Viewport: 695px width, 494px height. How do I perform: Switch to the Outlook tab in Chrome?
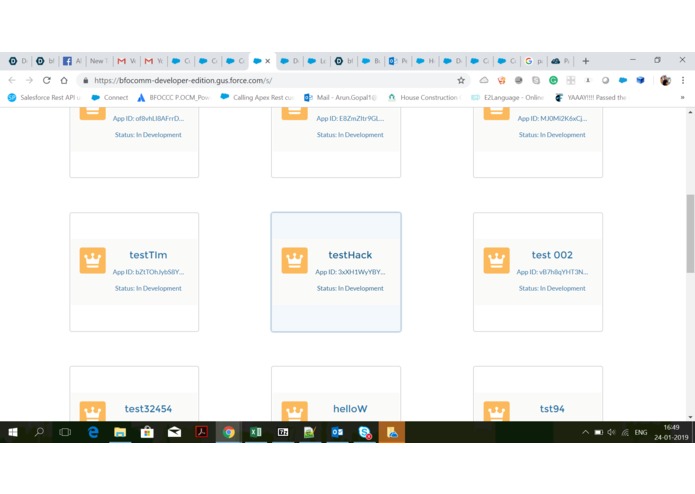(398, 61)
